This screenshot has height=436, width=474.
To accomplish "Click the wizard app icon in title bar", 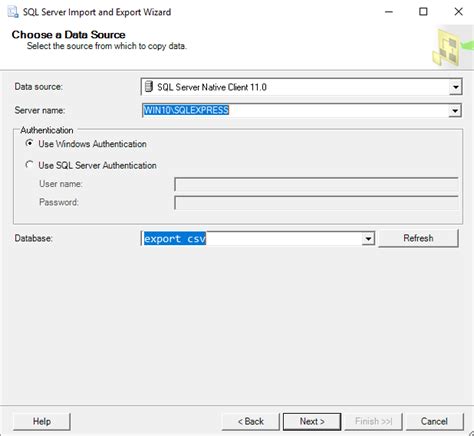I will point(13,12).
